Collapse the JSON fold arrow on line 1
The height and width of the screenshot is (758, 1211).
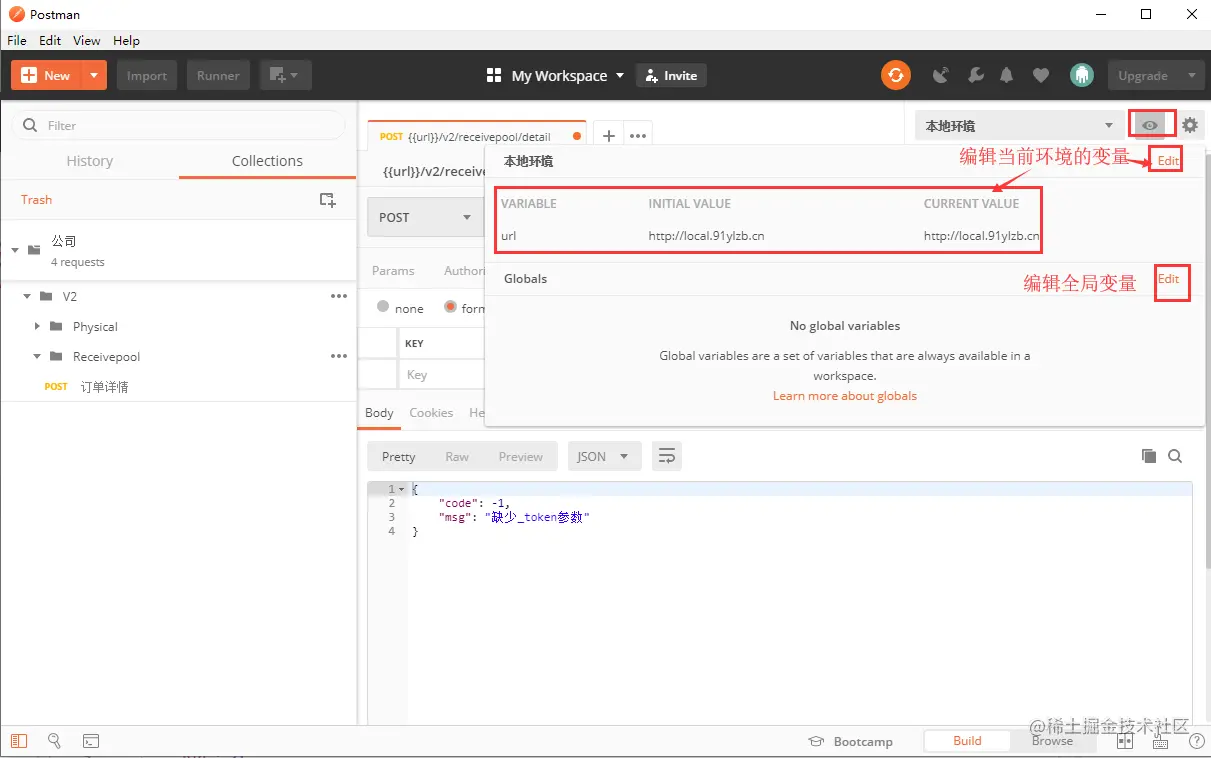coord(401,489)
